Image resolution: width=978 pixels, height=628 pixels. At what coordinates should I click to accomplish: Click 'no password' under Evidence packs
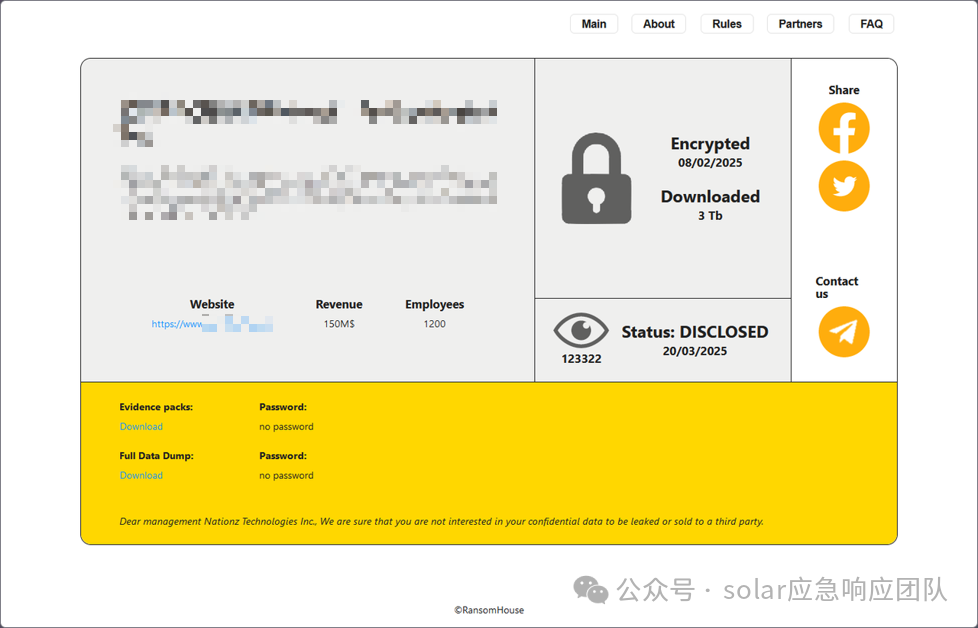click(286, 427)
